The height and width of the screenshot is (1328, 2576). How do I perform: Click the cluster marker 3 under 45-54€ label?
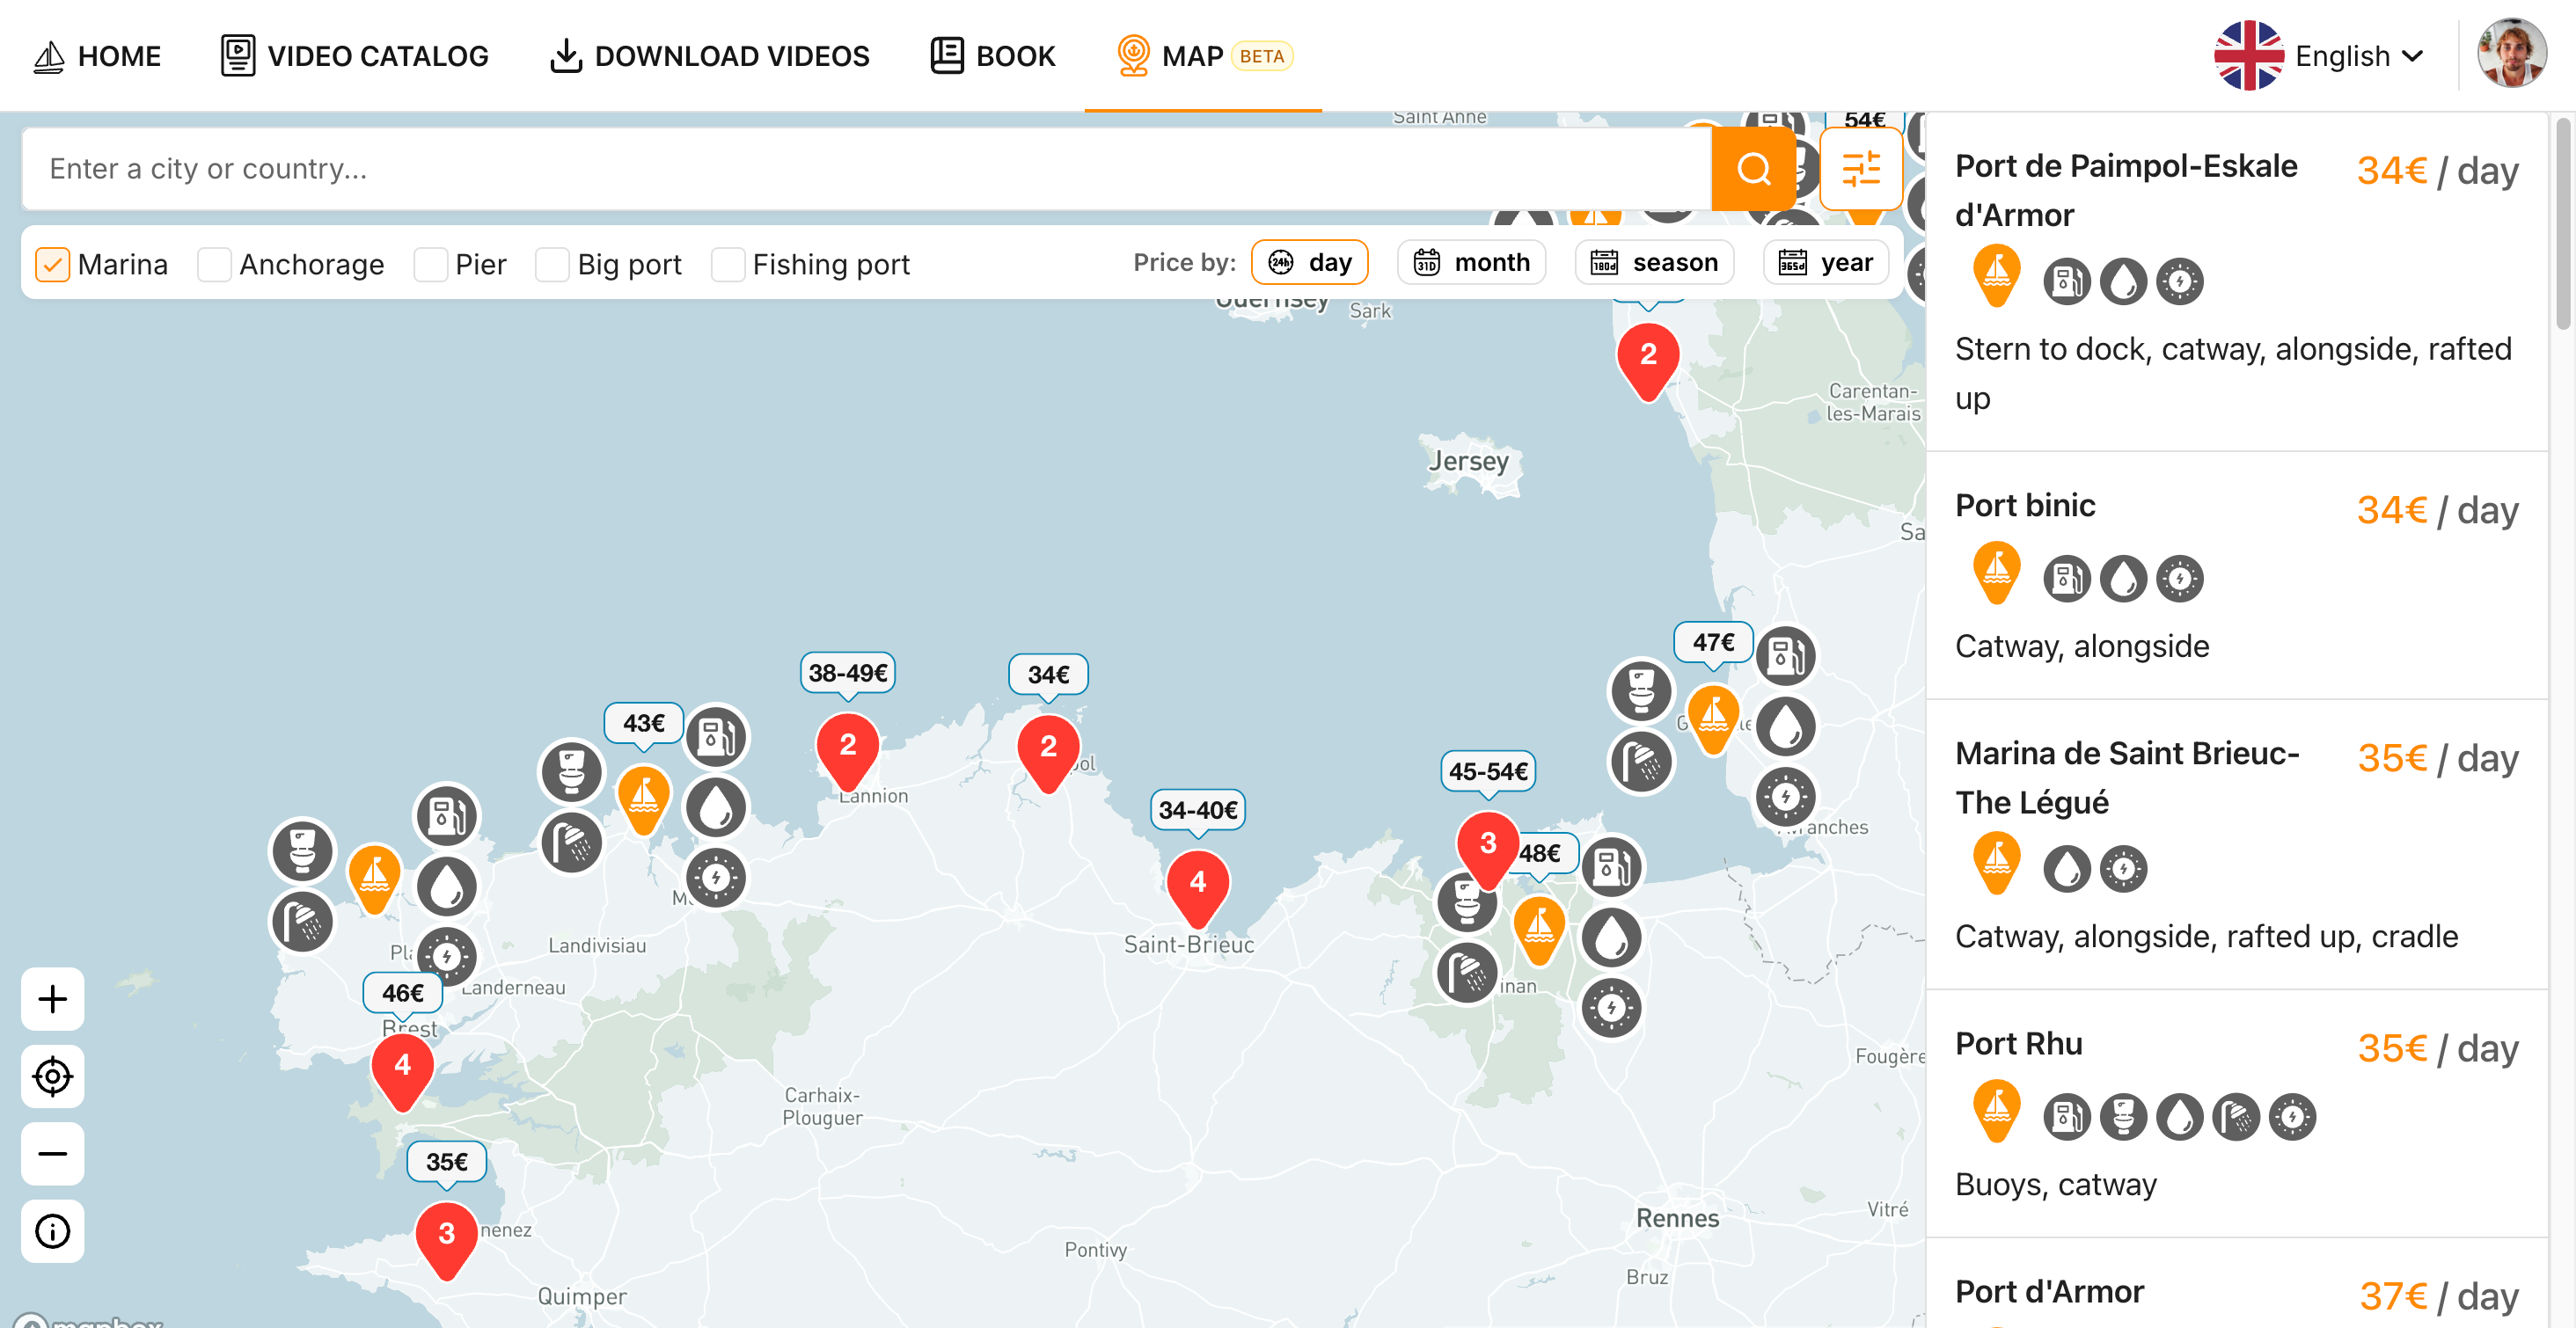pyautogui.click(x=1487, y=849)
